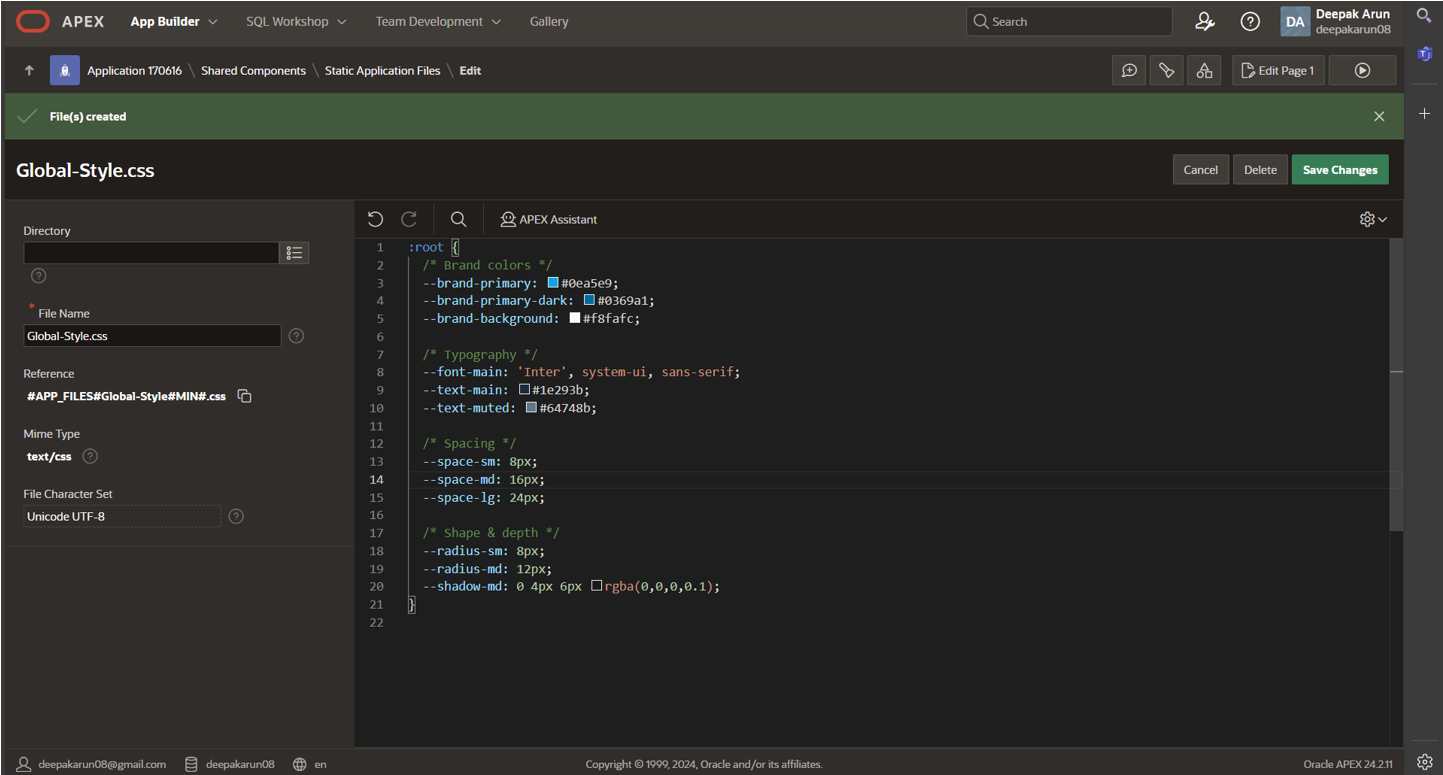
Task: Click the help question mark in header
Action: (1250, 21)
